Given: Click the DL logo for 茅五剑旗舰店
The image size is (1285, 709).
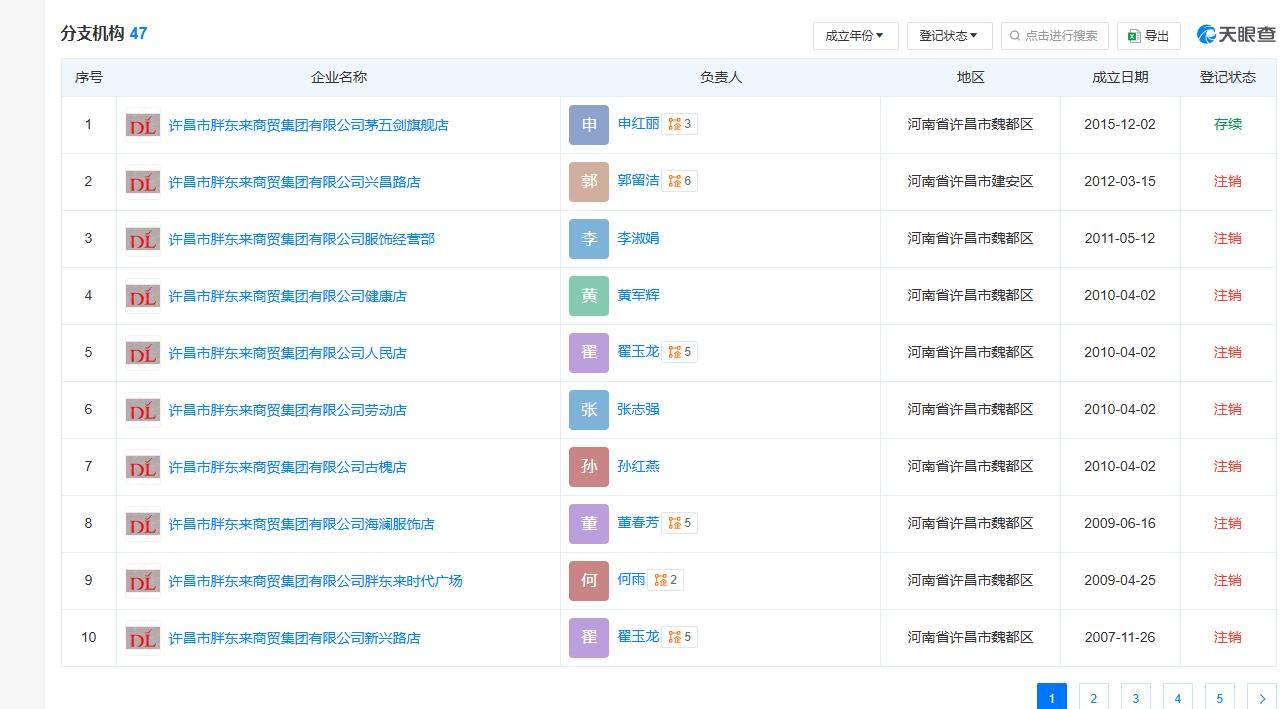Looking at the screenshot, I should pyautogui.click(x=143, y=125).
